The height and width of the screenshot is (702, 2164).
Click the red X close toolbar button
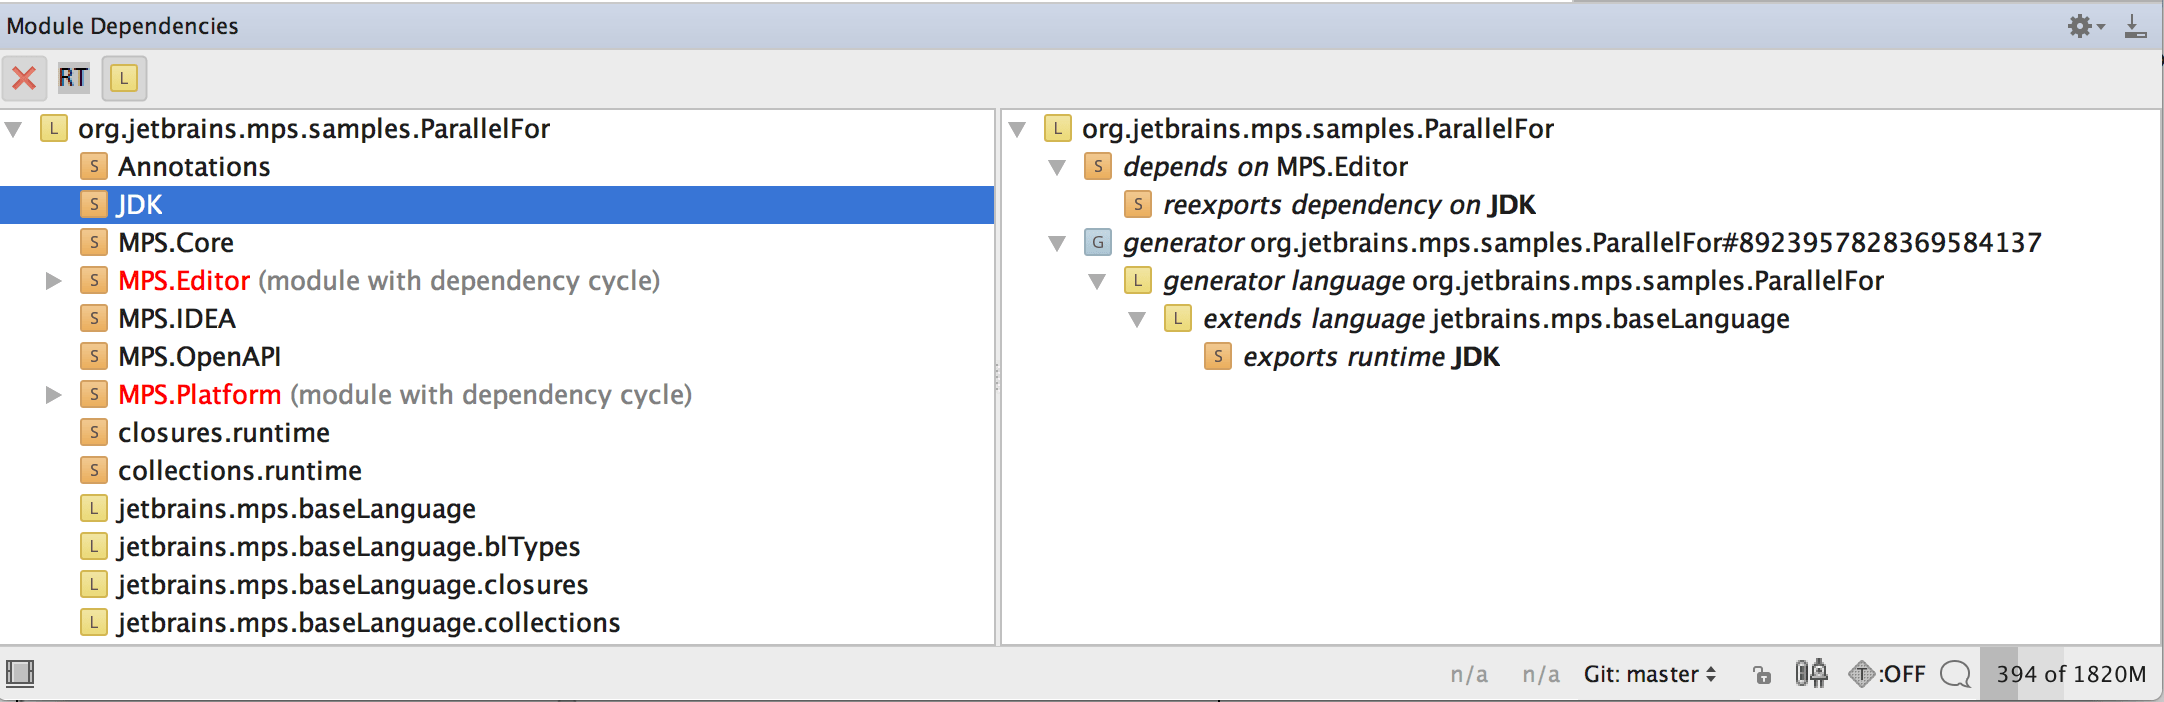(x=24, y=78)
